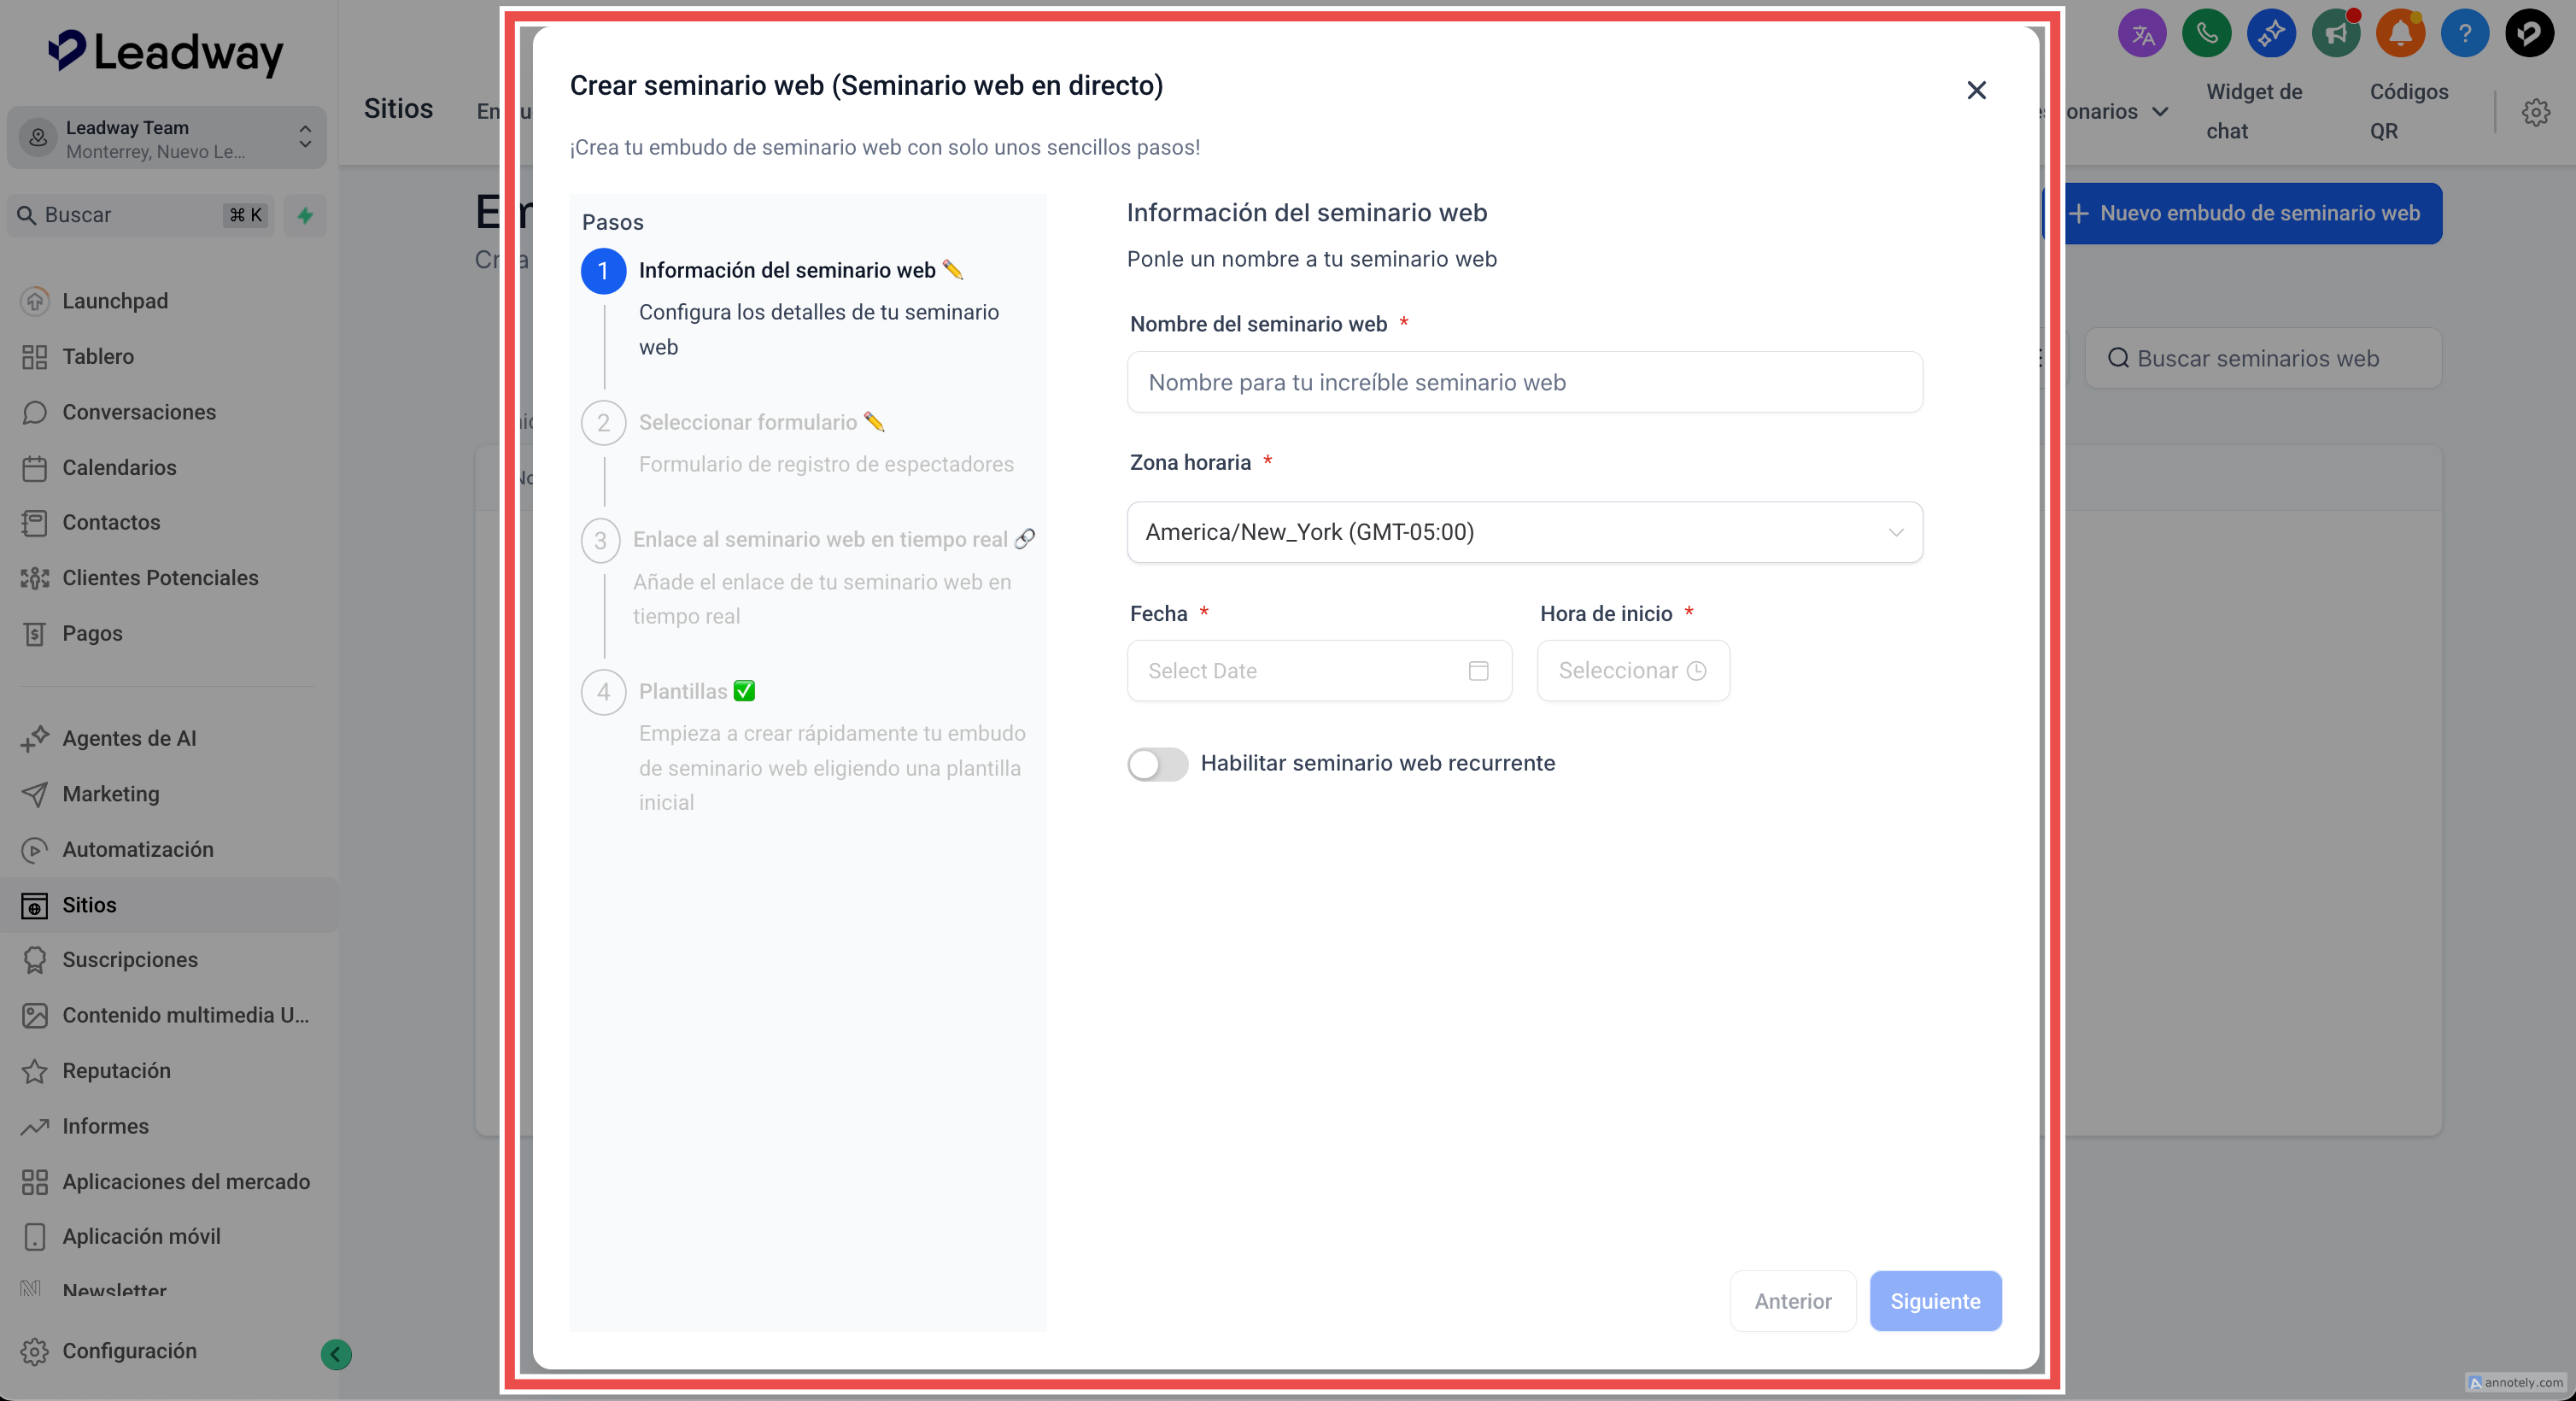Open Conversaciones in the sidebar
2576x1401 pixels.
pyautogui.click(x=139, y=412)
